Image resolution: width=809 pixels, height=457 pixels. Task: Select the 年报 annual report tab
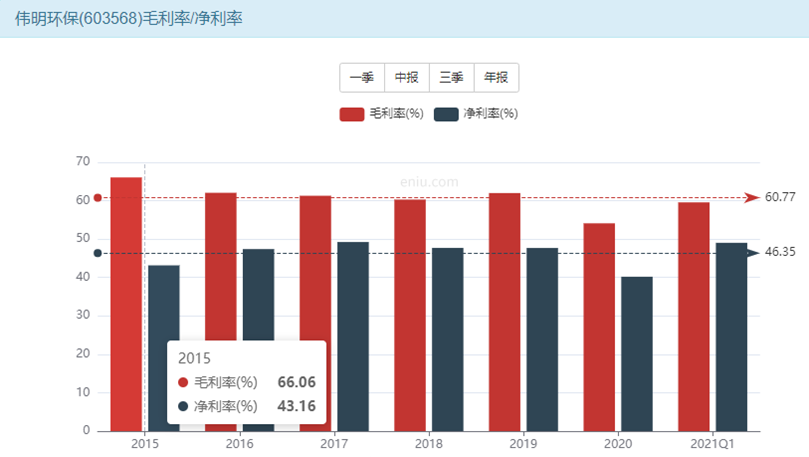point(496,78)
